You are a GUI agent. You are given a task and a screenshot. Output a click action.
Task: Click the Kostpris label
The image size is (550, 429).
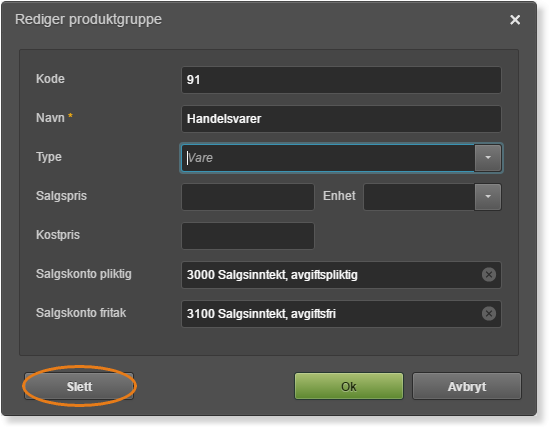[x=58, y=235]
